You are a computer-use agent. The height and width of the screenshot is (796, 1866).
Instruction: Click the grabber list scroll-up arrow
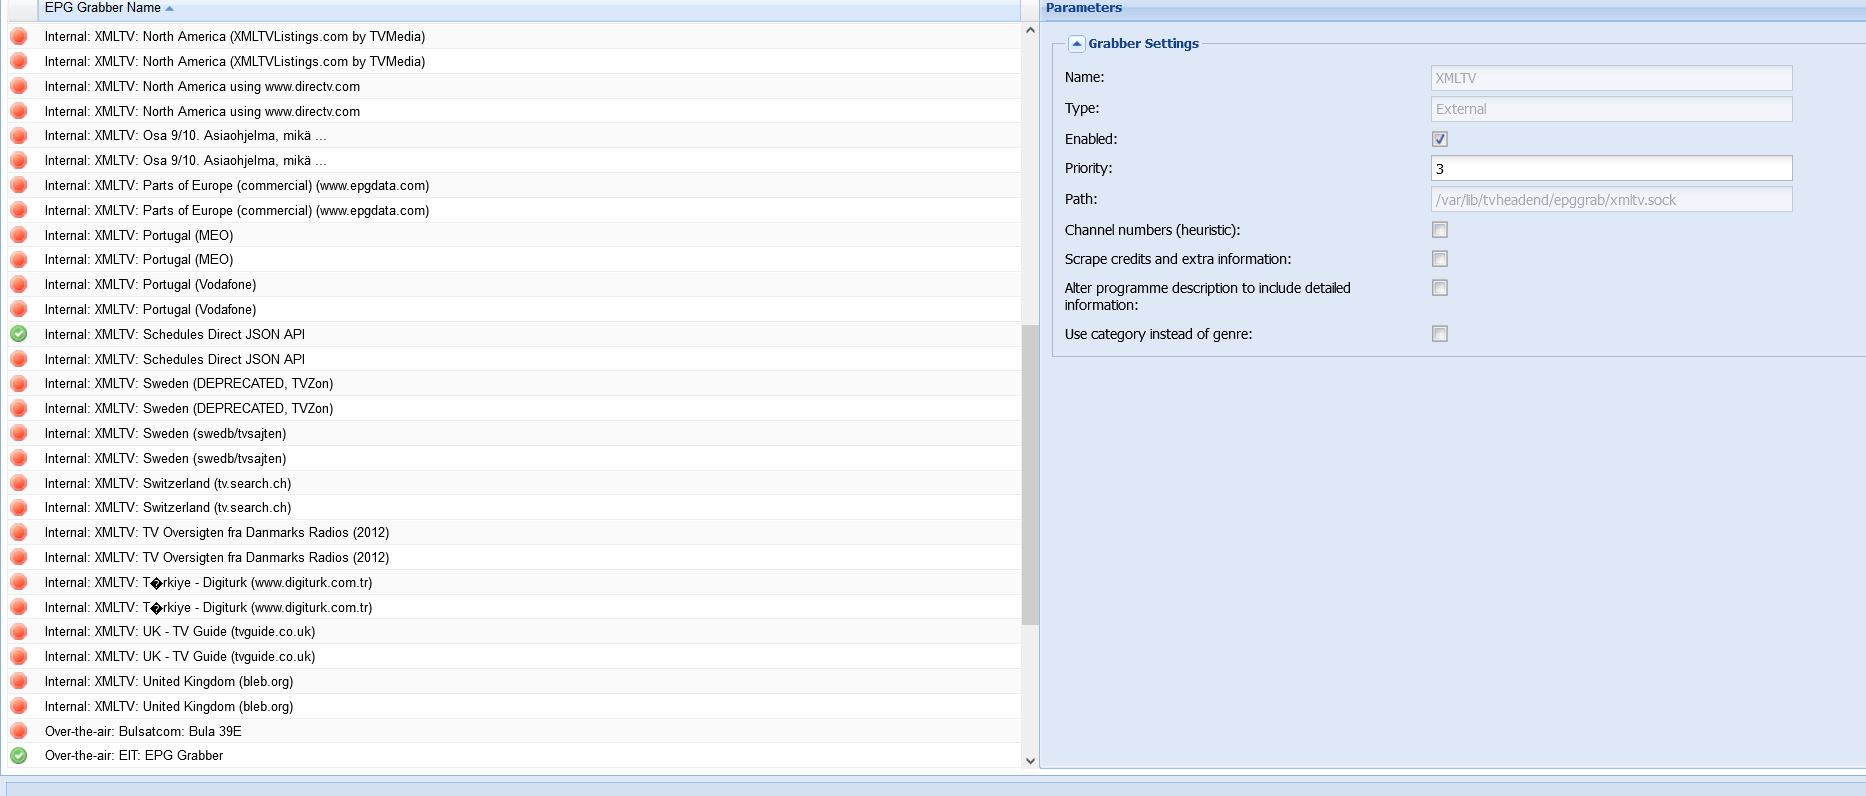(1030, 30)
